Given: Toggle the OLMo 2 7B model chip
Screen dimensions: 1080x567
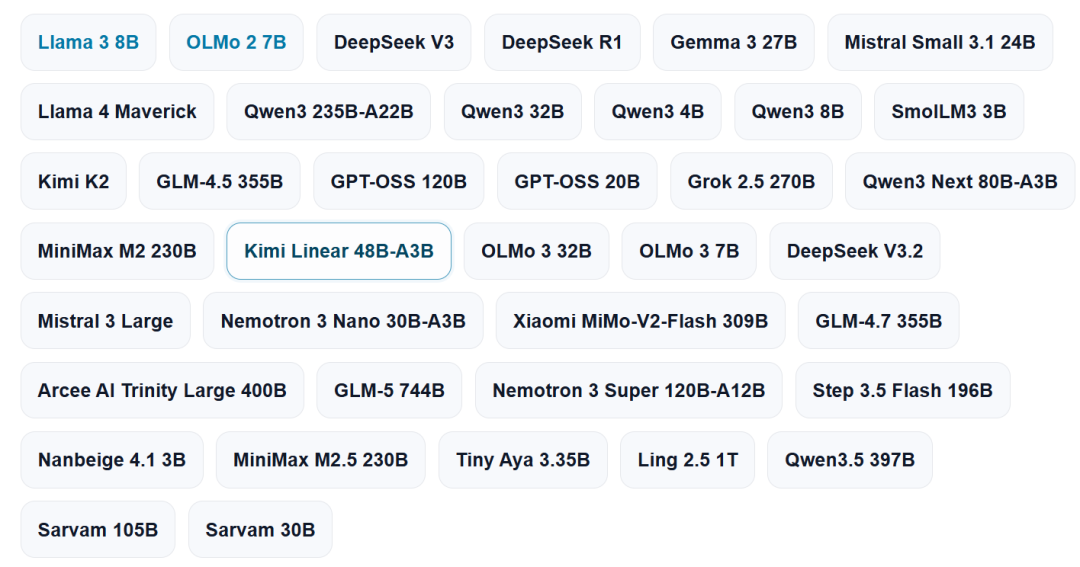Looking at the screenshot, I should click(x=236, y=42).
